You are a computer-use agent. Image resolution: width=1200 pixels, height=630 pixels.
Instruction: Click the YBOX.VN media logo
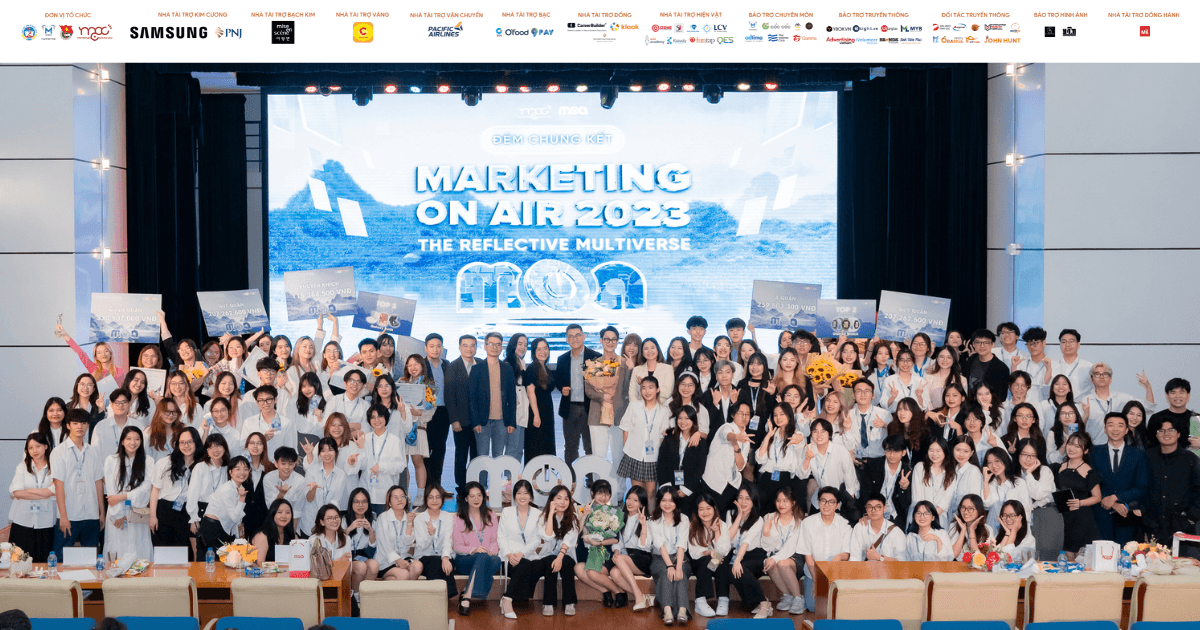[x=838, y=29]
